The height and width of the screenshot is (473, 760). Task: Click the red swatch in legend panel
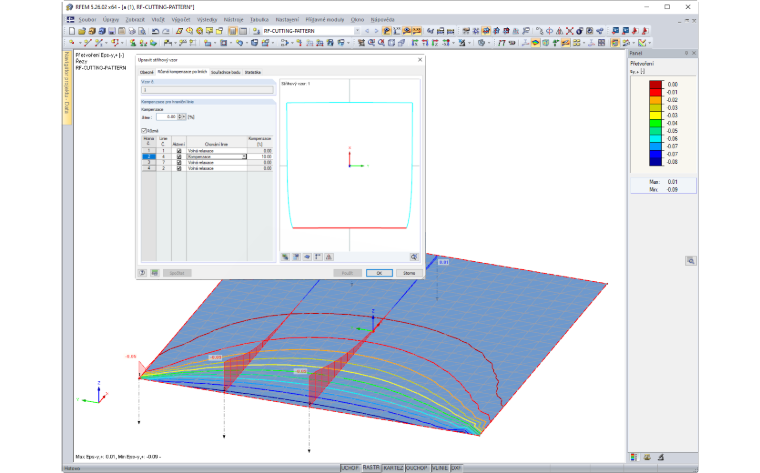(655, 92)
